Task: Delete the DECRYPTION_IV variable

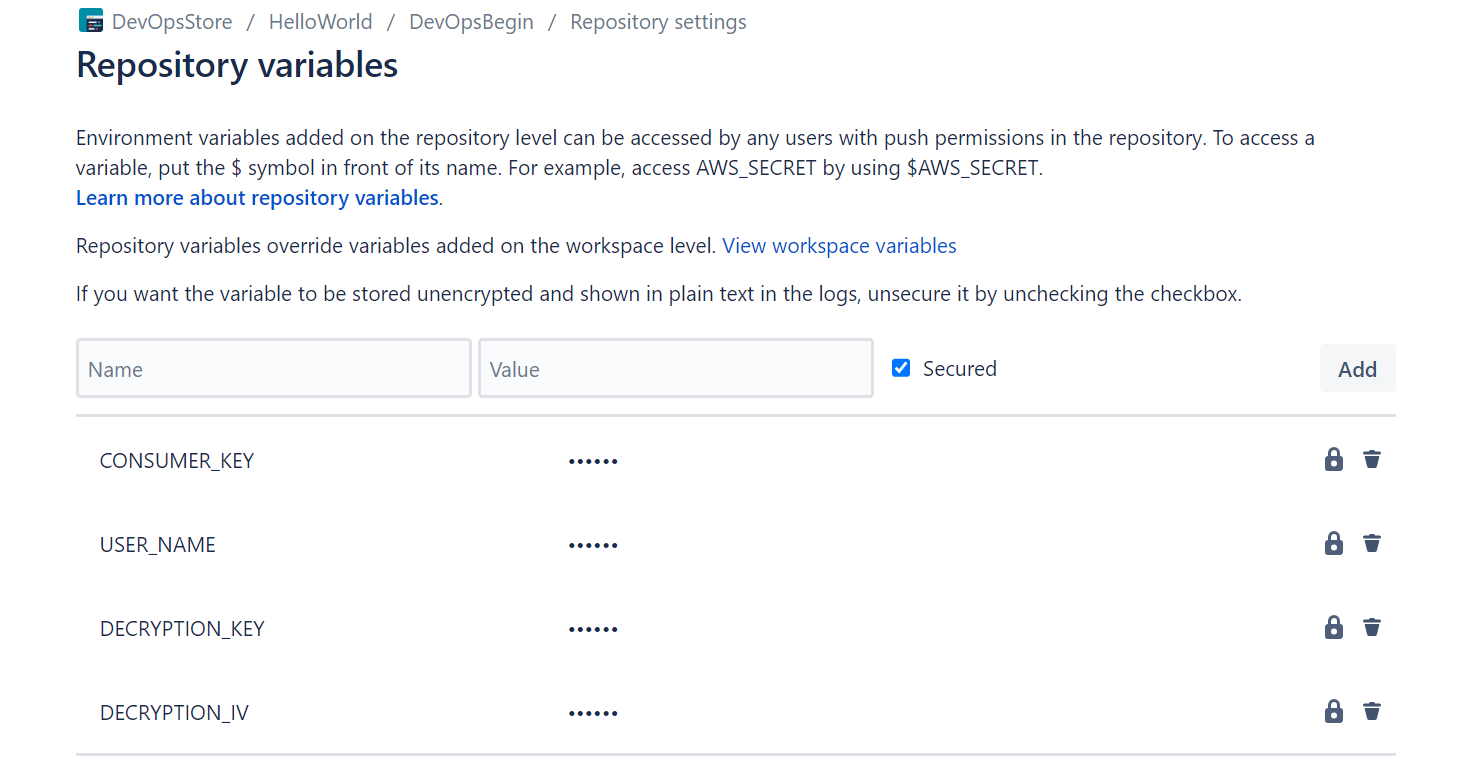Action: (x=1371, y=711)
